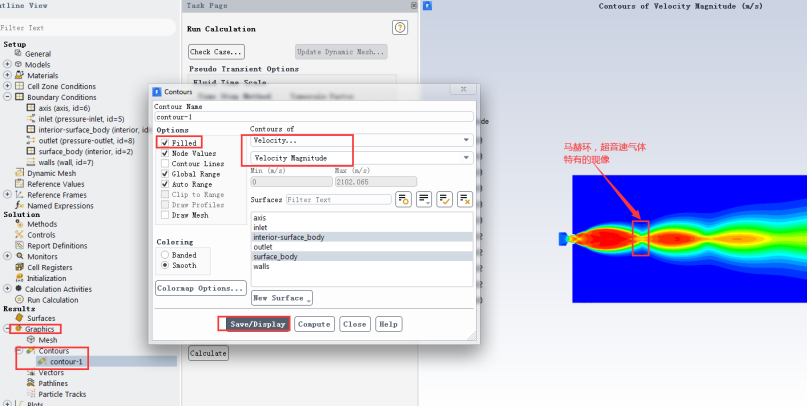The width and height of the screenshot is (807, 406).
Task: Enable the Draw Mesh checkbox
Action: pos(165,215)
